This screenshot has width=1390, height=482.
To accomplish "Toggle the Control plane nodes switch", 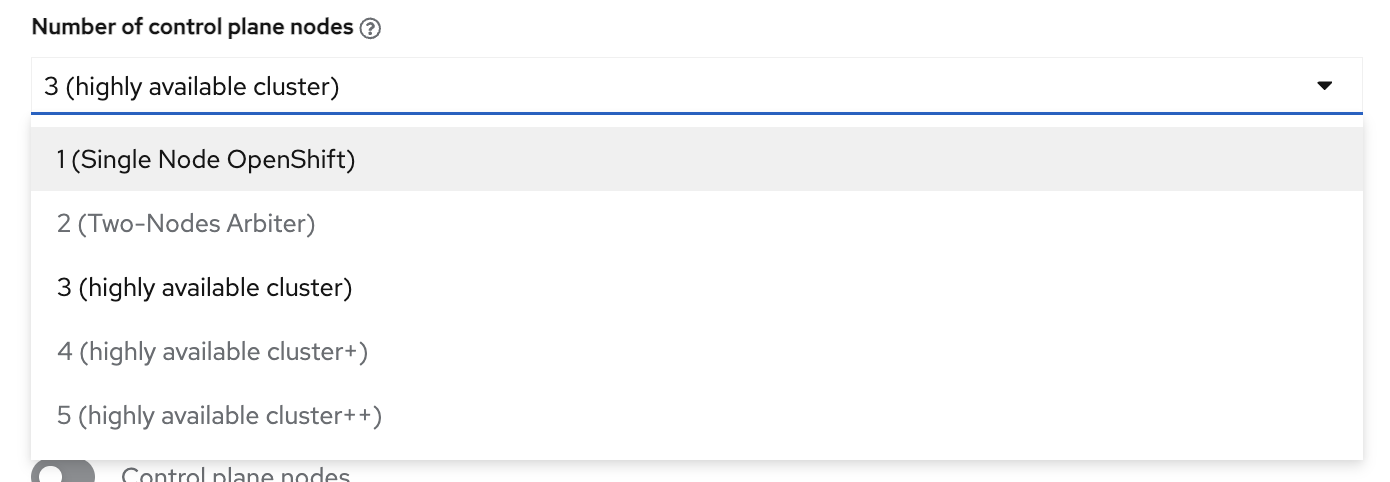I will tap(63, 472).
